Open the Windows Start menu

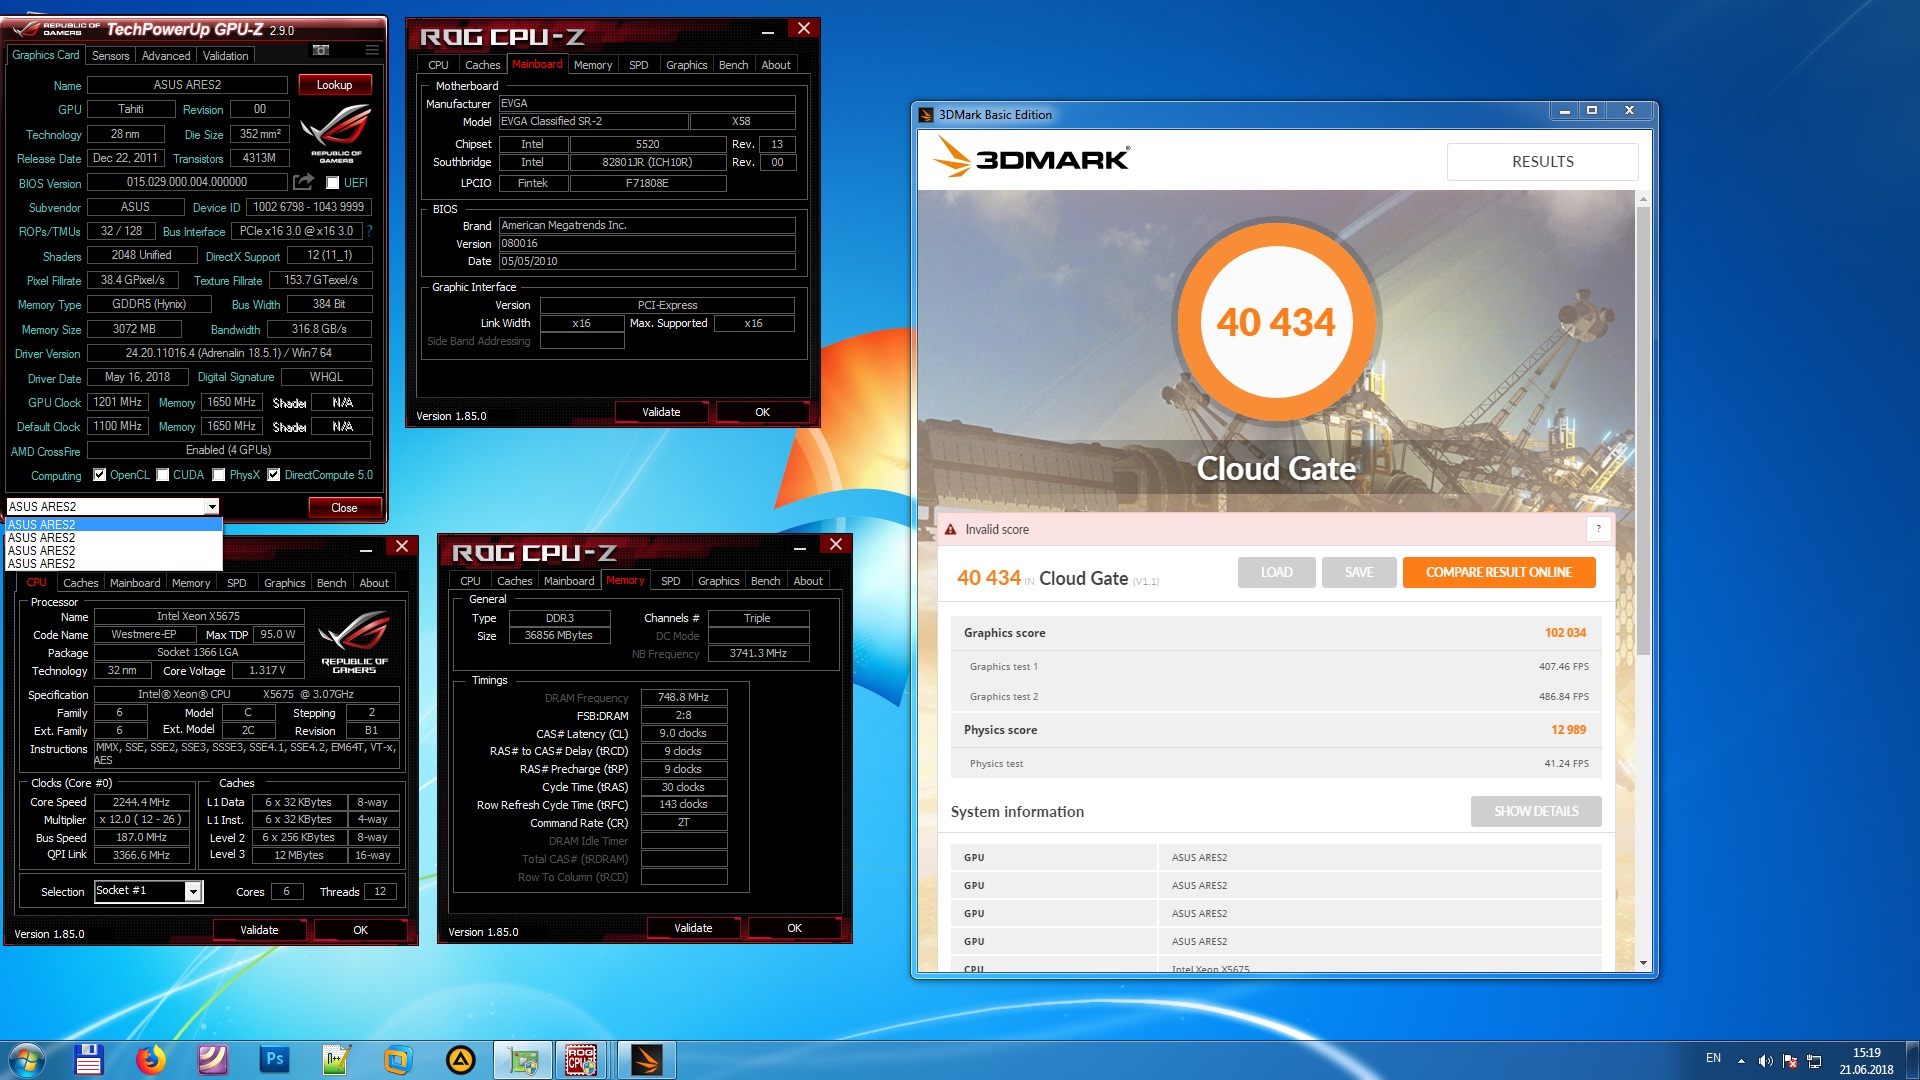coord(27,1060)
